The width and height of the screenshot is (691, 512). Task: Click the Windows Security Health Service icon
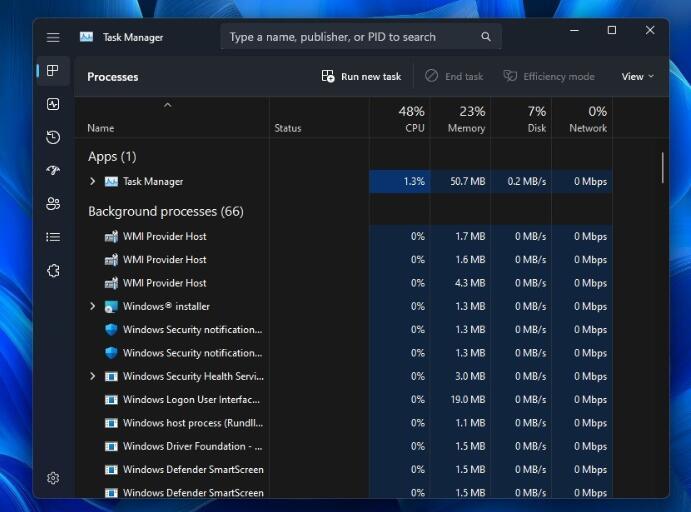pyautogui.click(x=111, y=376)
